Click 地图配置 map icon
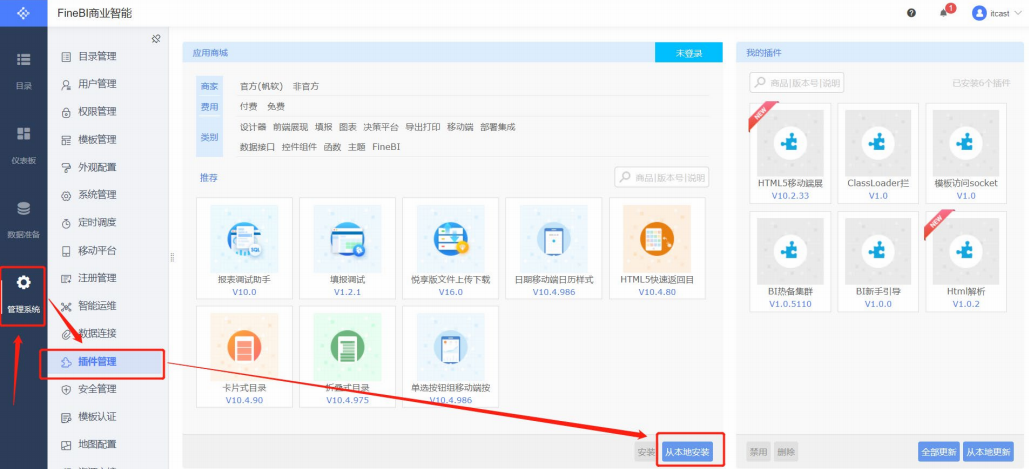Viewport: 1029px width, 469px height. 66,445
